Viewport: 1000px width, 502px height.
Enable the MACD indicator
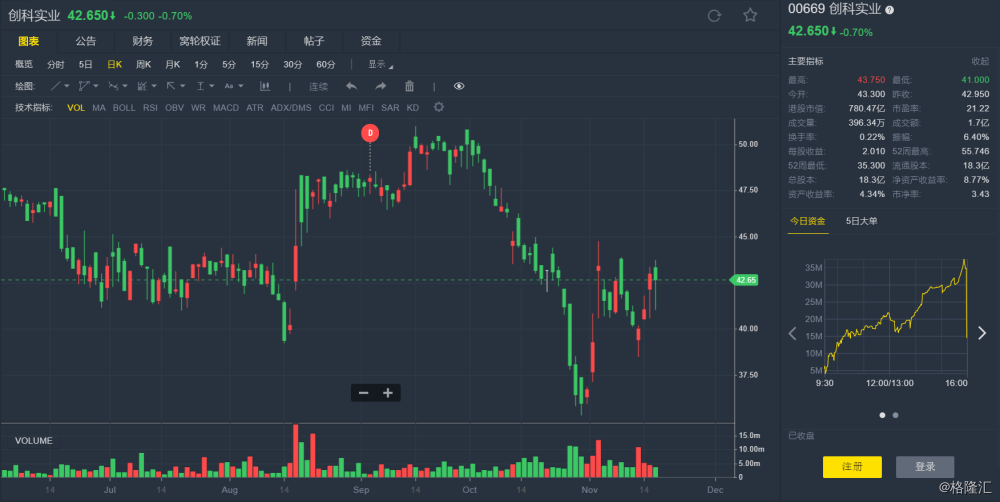tap(226, 107)
